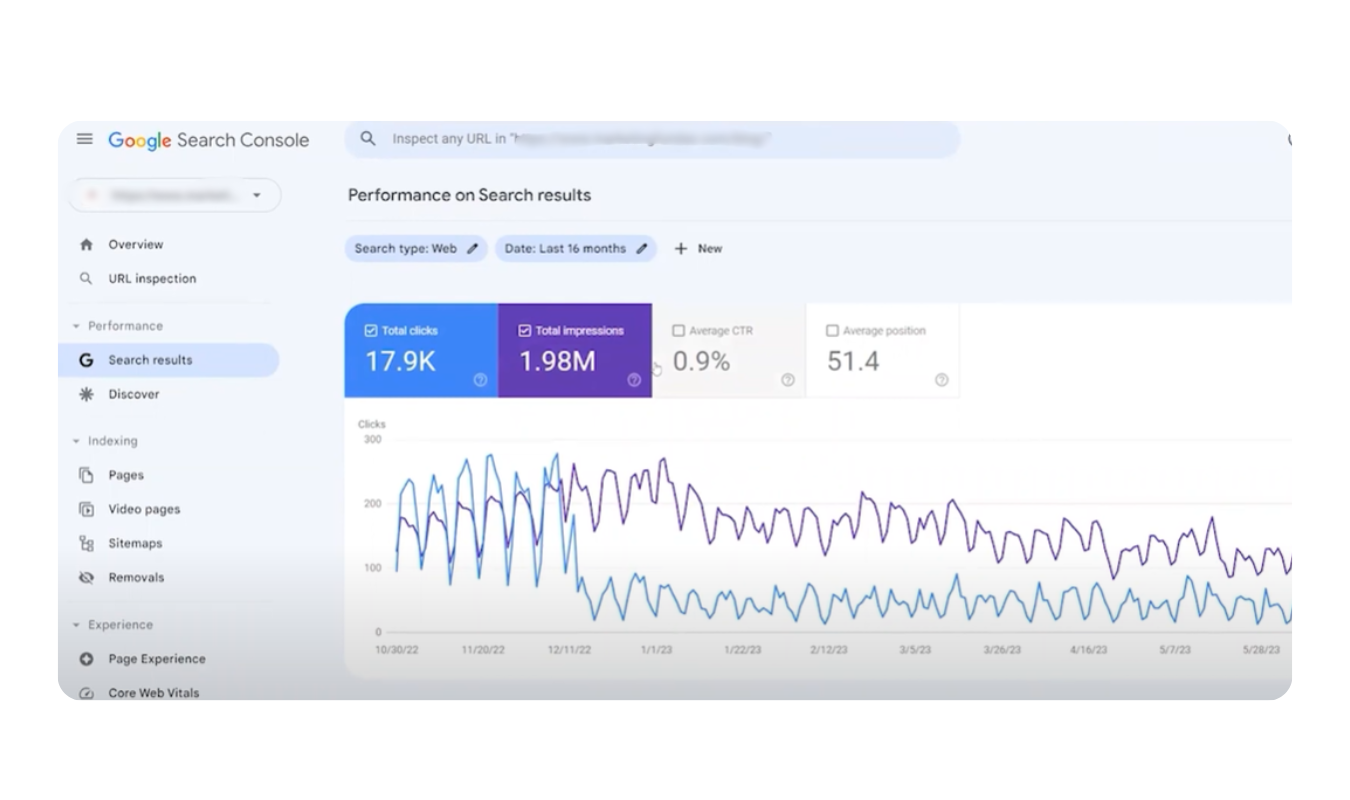Screen dimensions: 1350x800
Task: Click the Removals crossed-eye icon
Action: coord(86,578)
